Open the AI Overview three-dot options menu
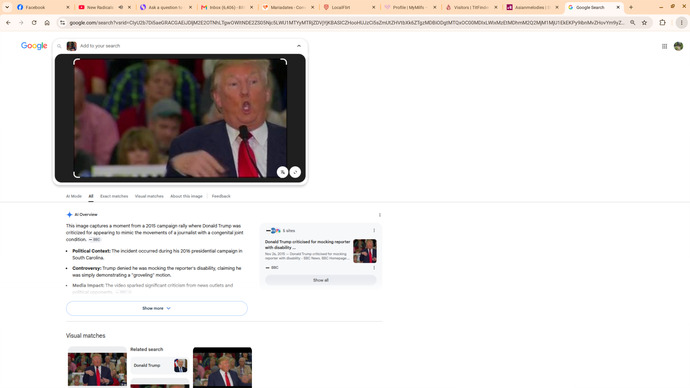 click(x=380, y=215)
